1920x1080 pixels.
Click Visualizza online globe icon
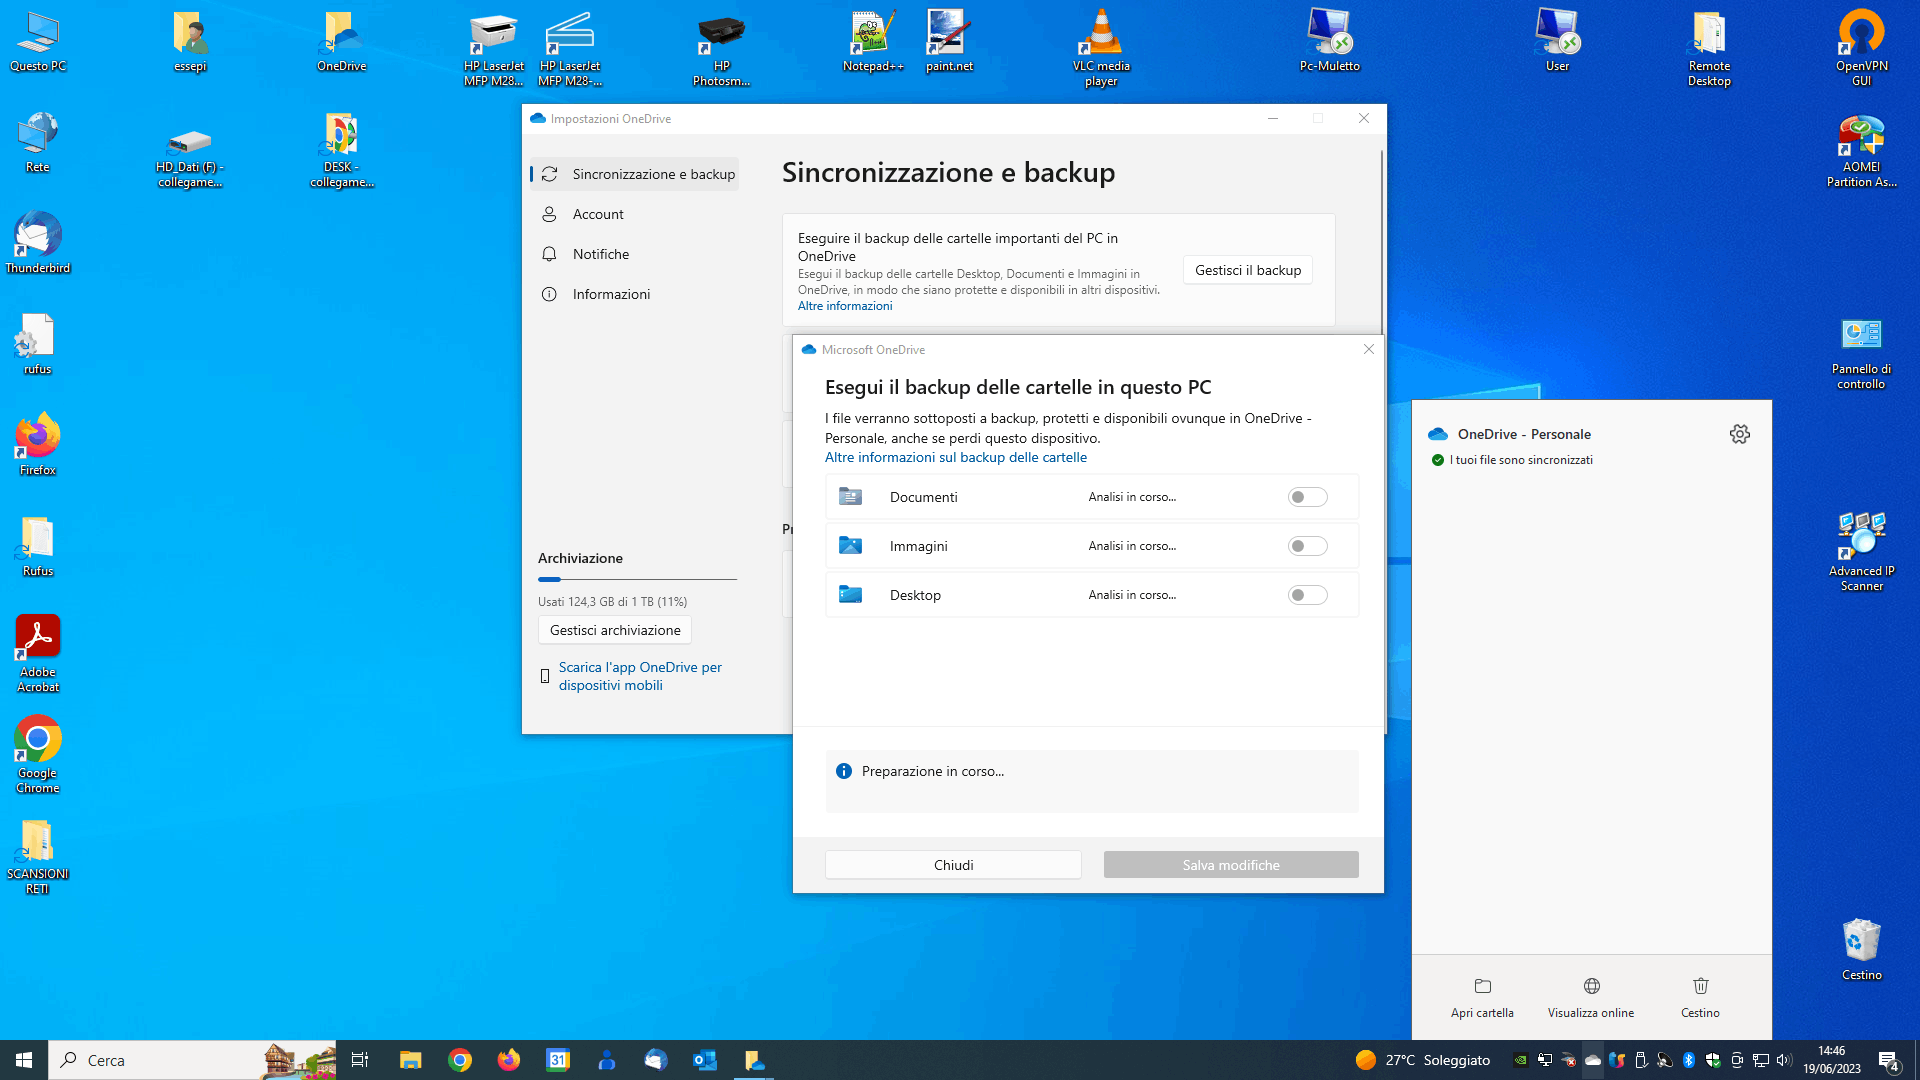1591,987
